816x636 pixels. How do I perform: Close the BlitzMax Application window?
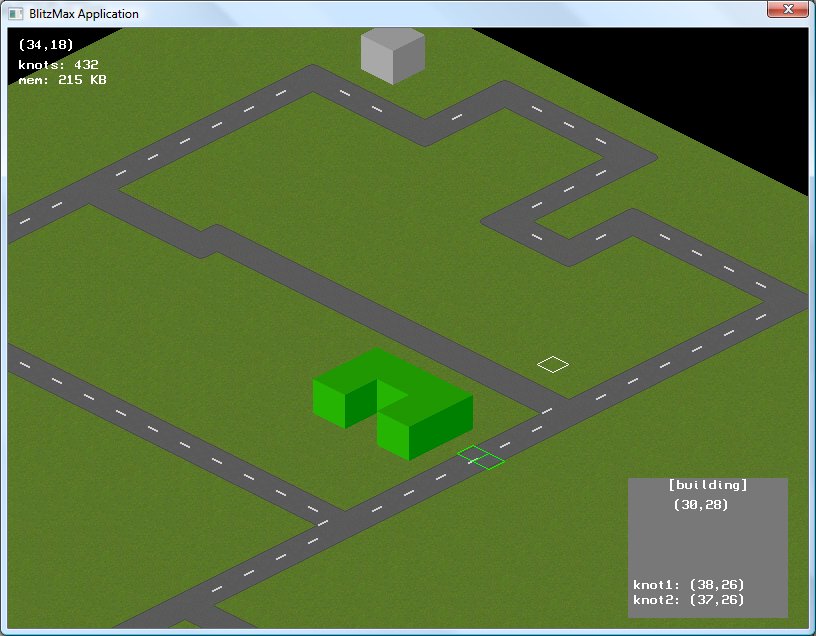coord(788,9)
